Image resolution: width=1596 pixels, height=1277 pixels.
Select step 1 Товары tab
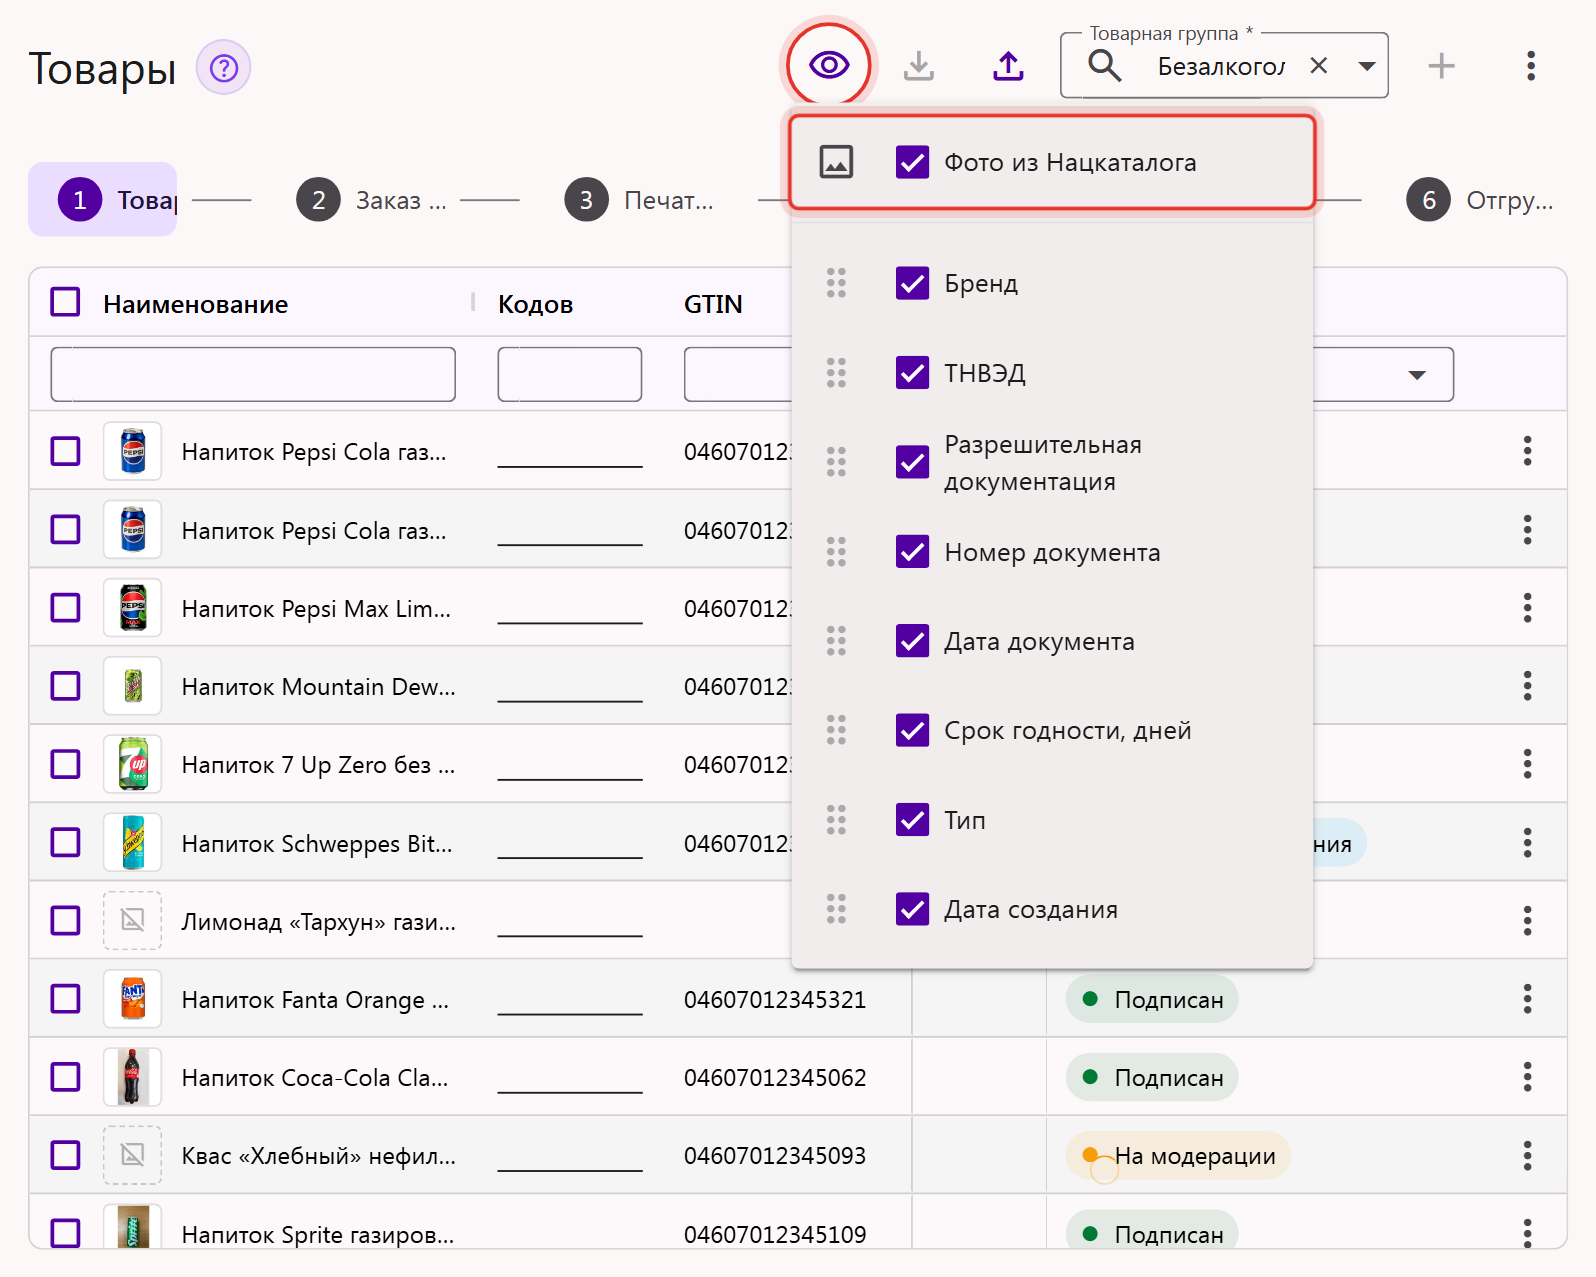[103, 200]
